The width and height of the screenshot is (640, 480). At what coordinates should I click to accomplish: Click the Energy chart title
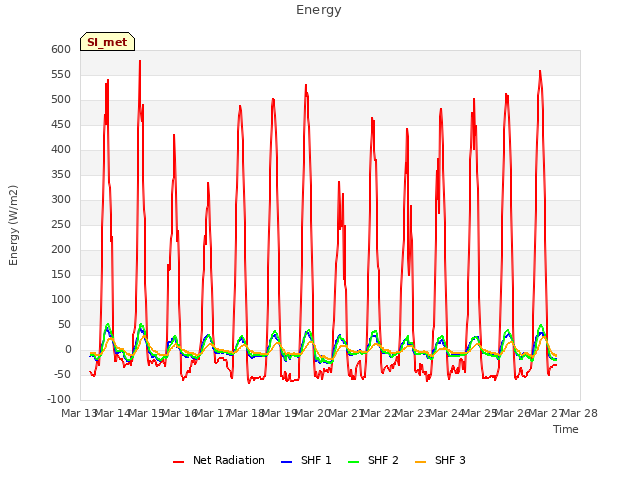[319, 10]
